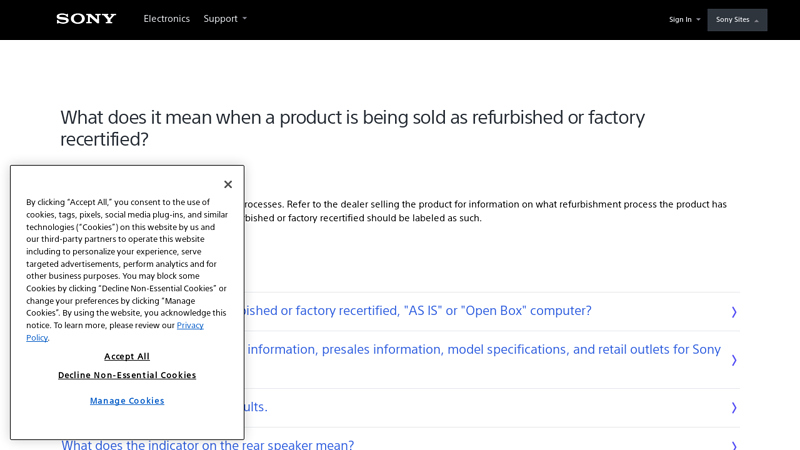
Task: Open the Privacy Policy link
Action: [x=190, y=326]
